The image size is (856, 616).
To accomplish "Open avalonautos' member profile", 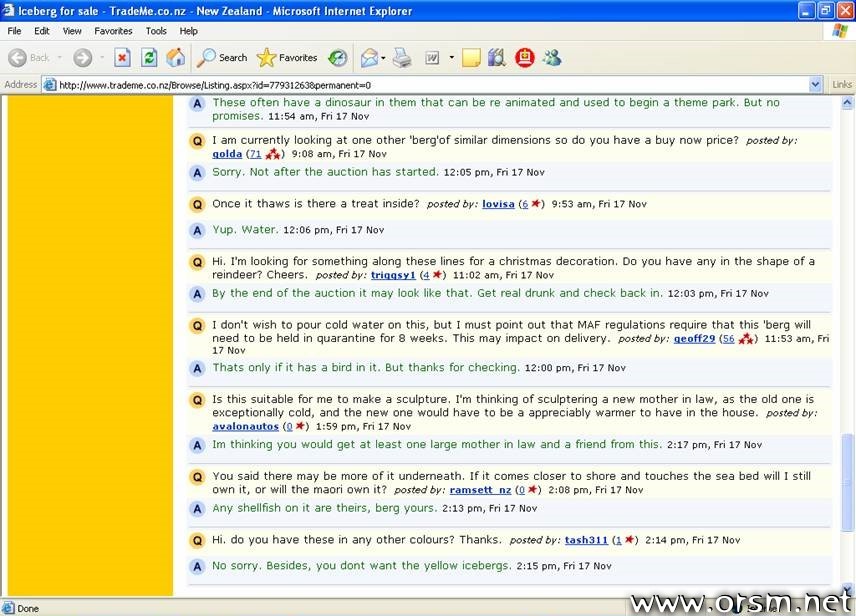I will [x=245, y=427].
